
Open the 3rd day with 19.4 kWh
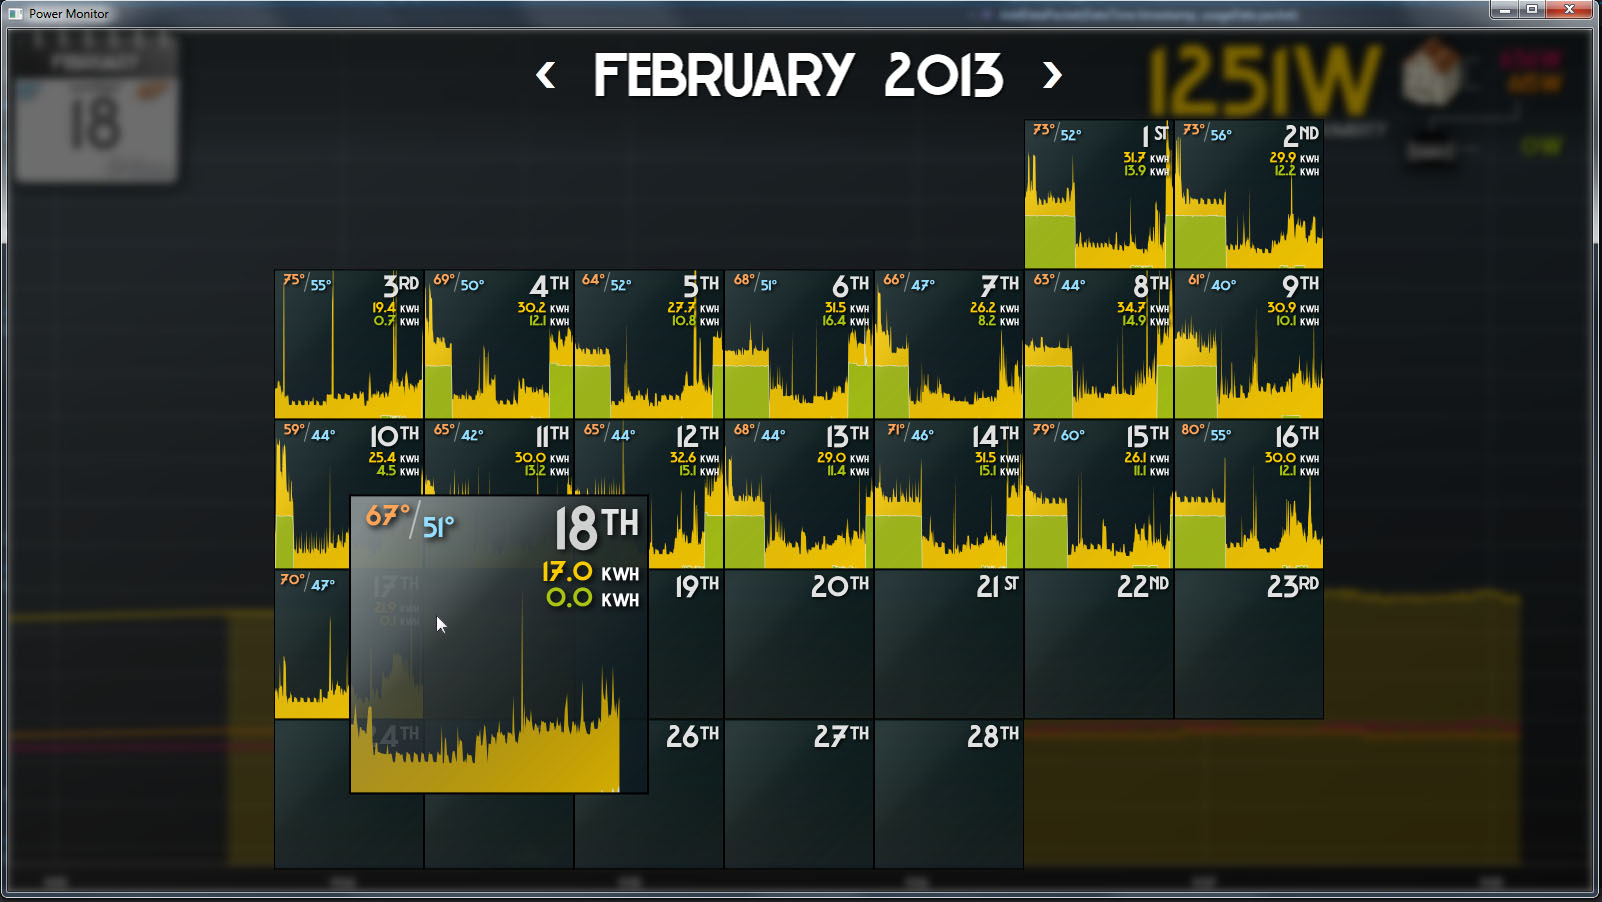tap(348, 345)
